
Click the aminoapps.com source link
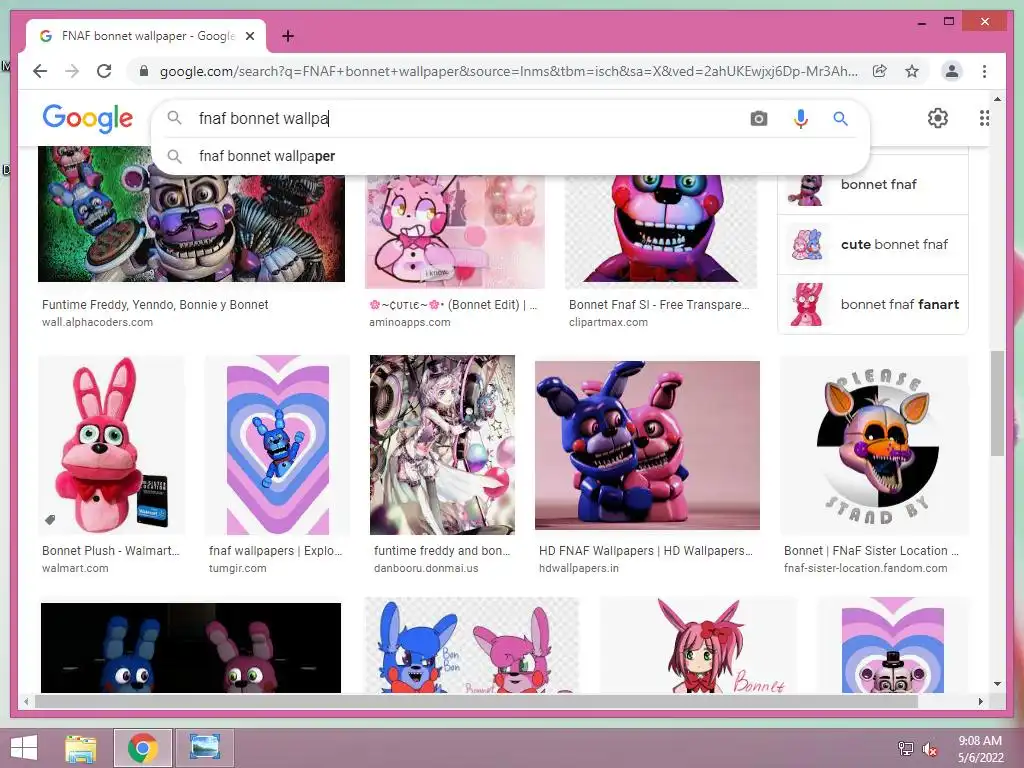click(x=409, y=322)
